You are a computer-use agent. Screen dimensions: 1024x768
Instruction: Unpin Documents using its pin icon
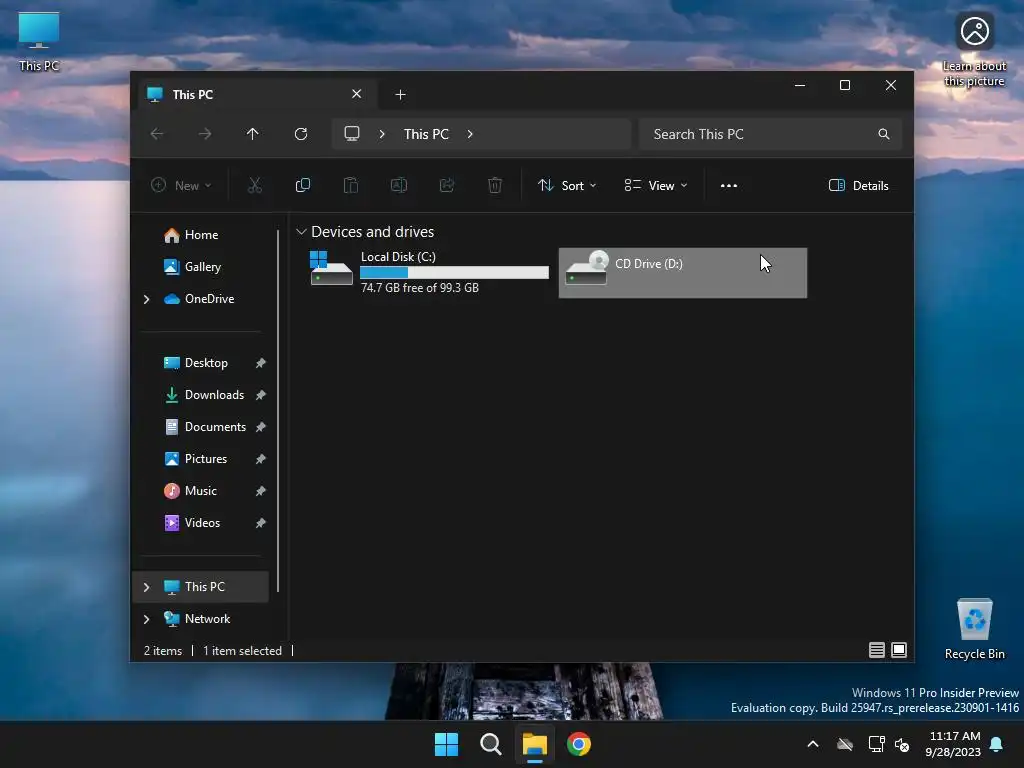(x=261, y=427)
